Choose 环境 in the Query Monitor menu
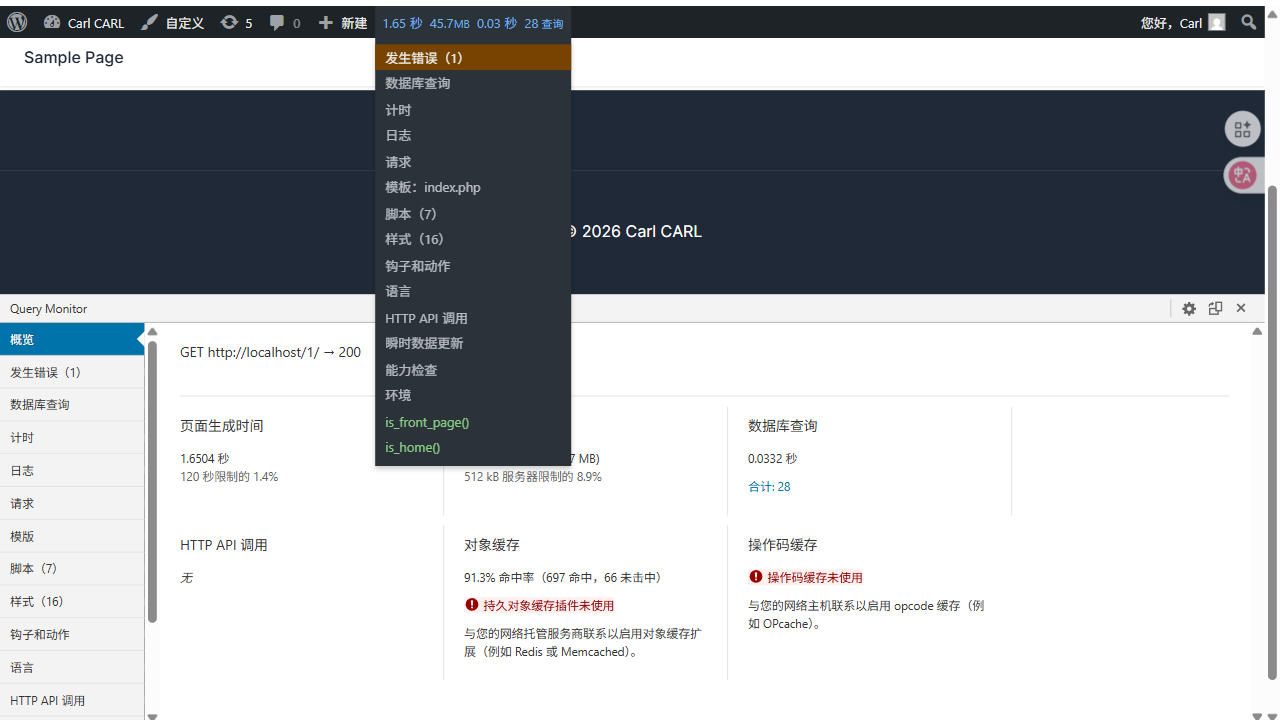The image size is (1280, 720). tap(398, 395)
